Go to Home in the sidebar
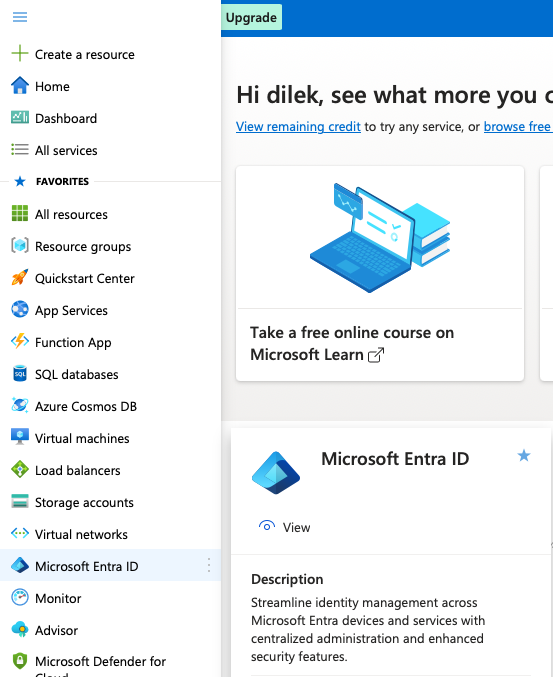The width and height of the screenshot is (553, 677). [52, 87]
